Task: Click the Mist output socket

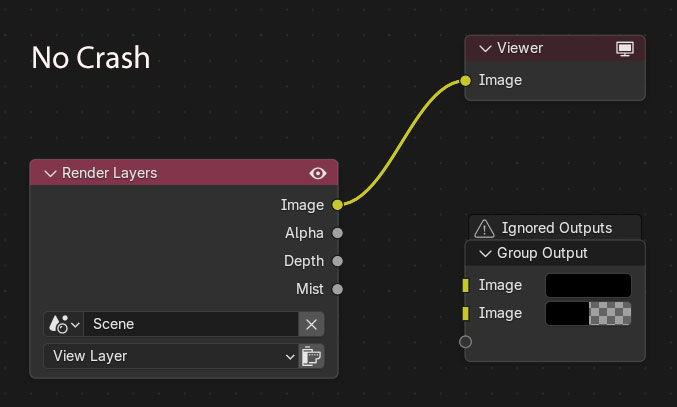Action: click(x=337, y=289)
